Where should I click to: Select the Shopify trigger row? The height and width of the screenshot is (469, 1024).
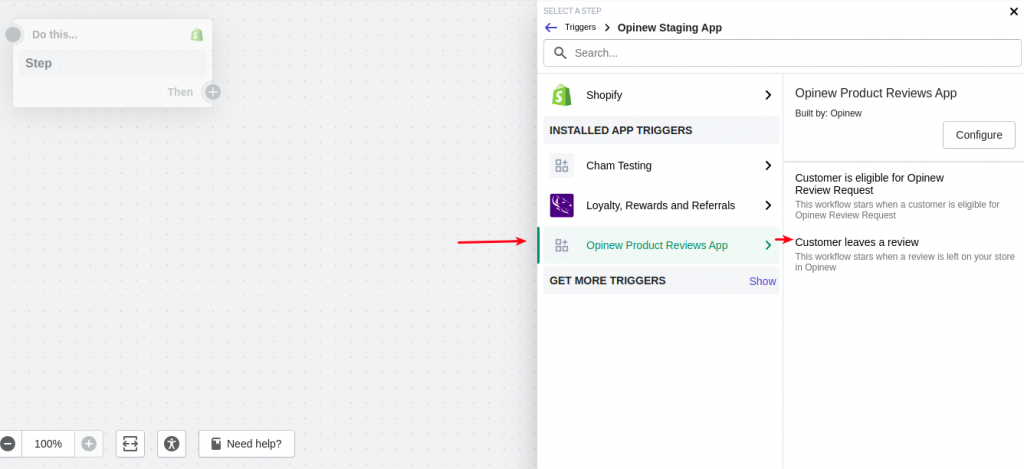661,95
